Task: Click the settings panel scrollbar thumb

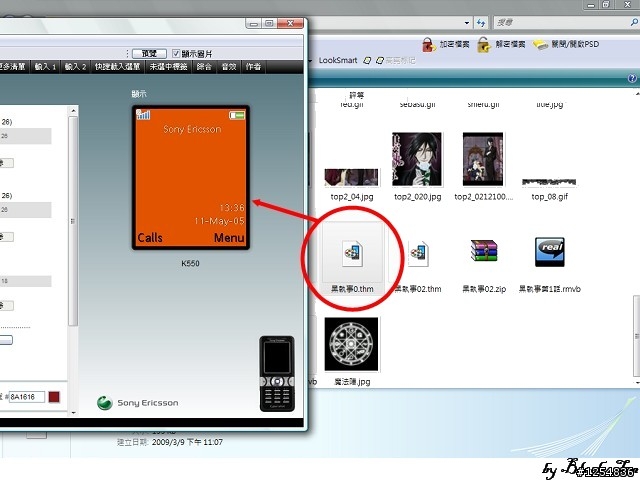Action: (x=73, y=221)
